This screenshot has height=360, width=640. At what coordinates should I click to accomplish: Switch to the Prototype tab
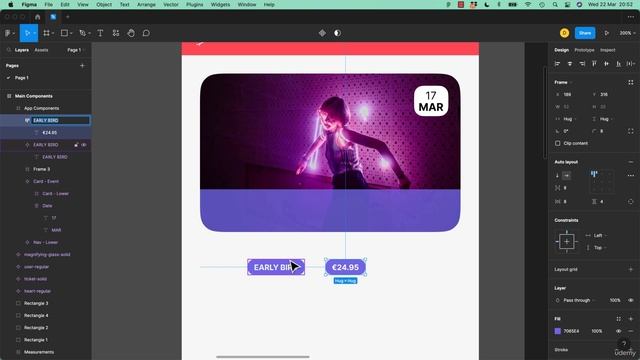point(584,50)
